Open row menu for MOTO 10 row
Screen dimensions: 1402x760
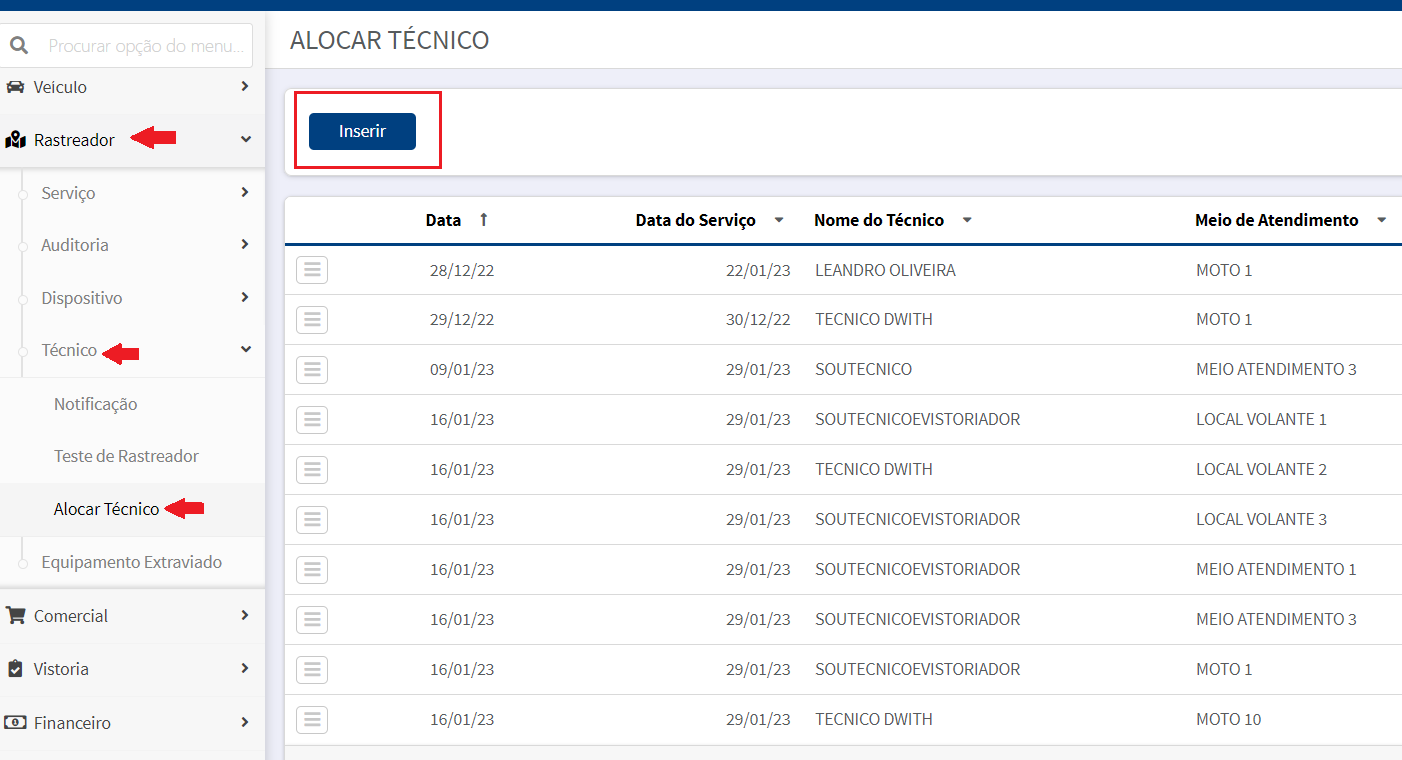tap(312, 720)
